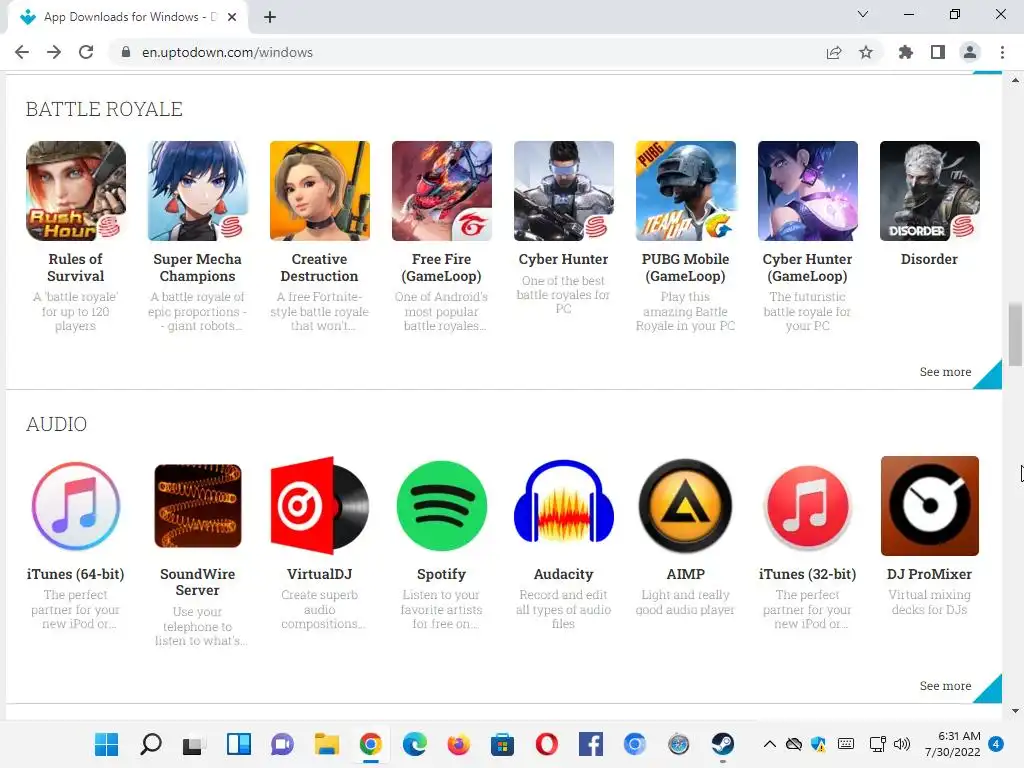Open the red iTunes (32-bit) icon
This screenshot has height=768, width=1024.
click(x=808, y=506)
